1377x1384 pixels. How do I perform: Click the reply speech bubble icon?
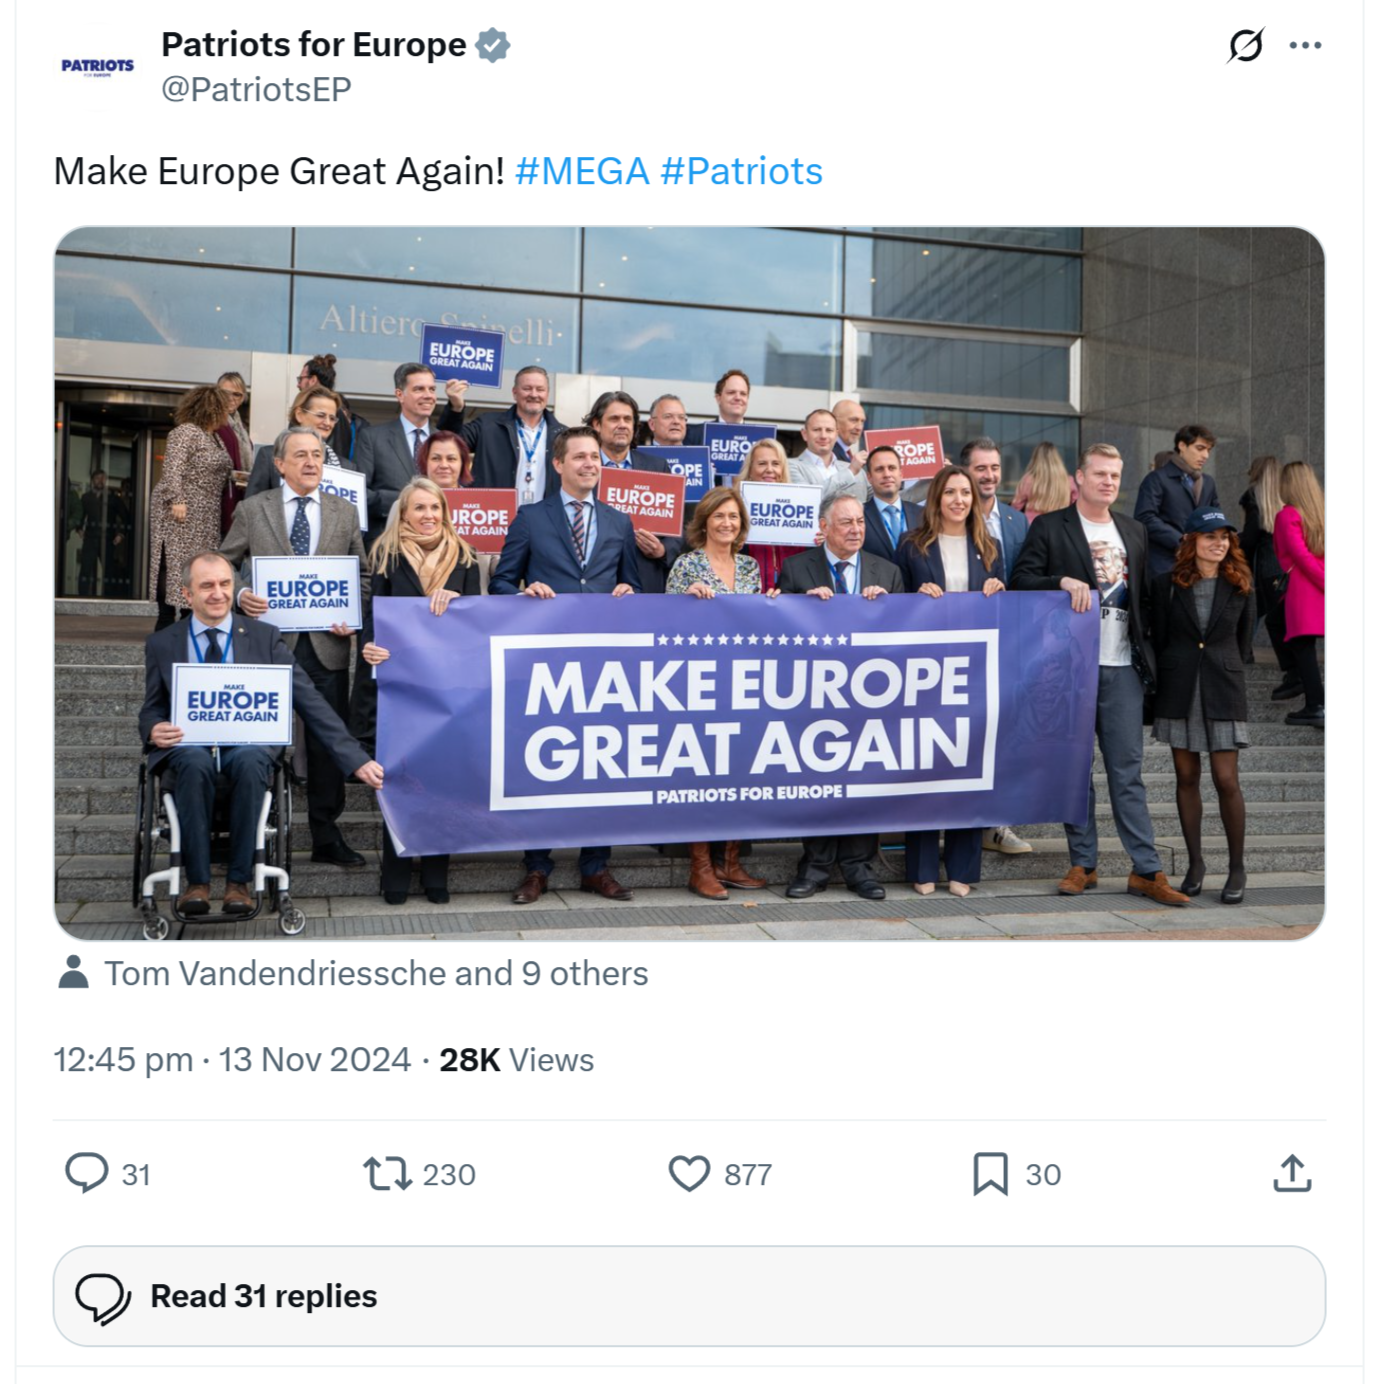pyautogui.click(x=87, y=1173)
